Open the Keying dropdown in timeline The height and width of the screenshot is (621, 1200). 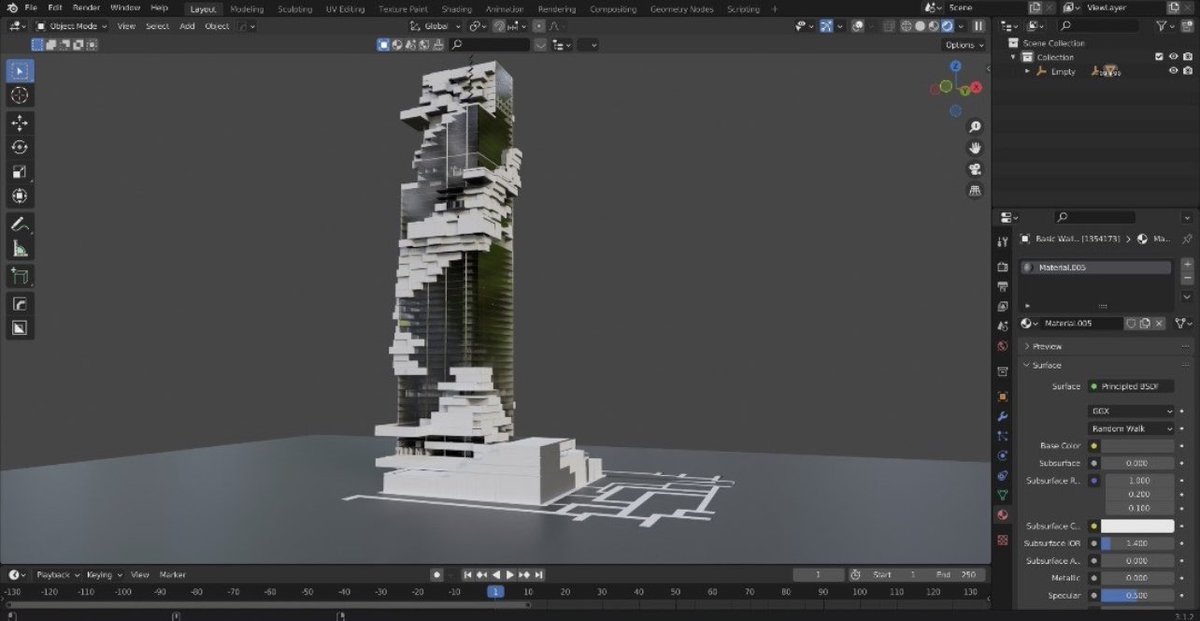pos(103,575)
